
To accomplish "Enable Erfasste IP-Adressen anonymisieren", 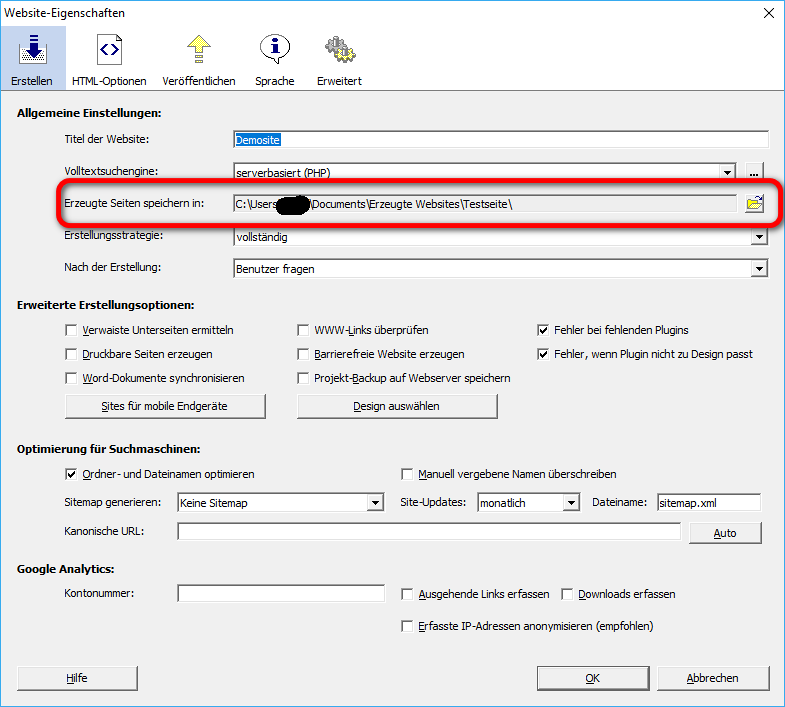I will click(407, 626).
